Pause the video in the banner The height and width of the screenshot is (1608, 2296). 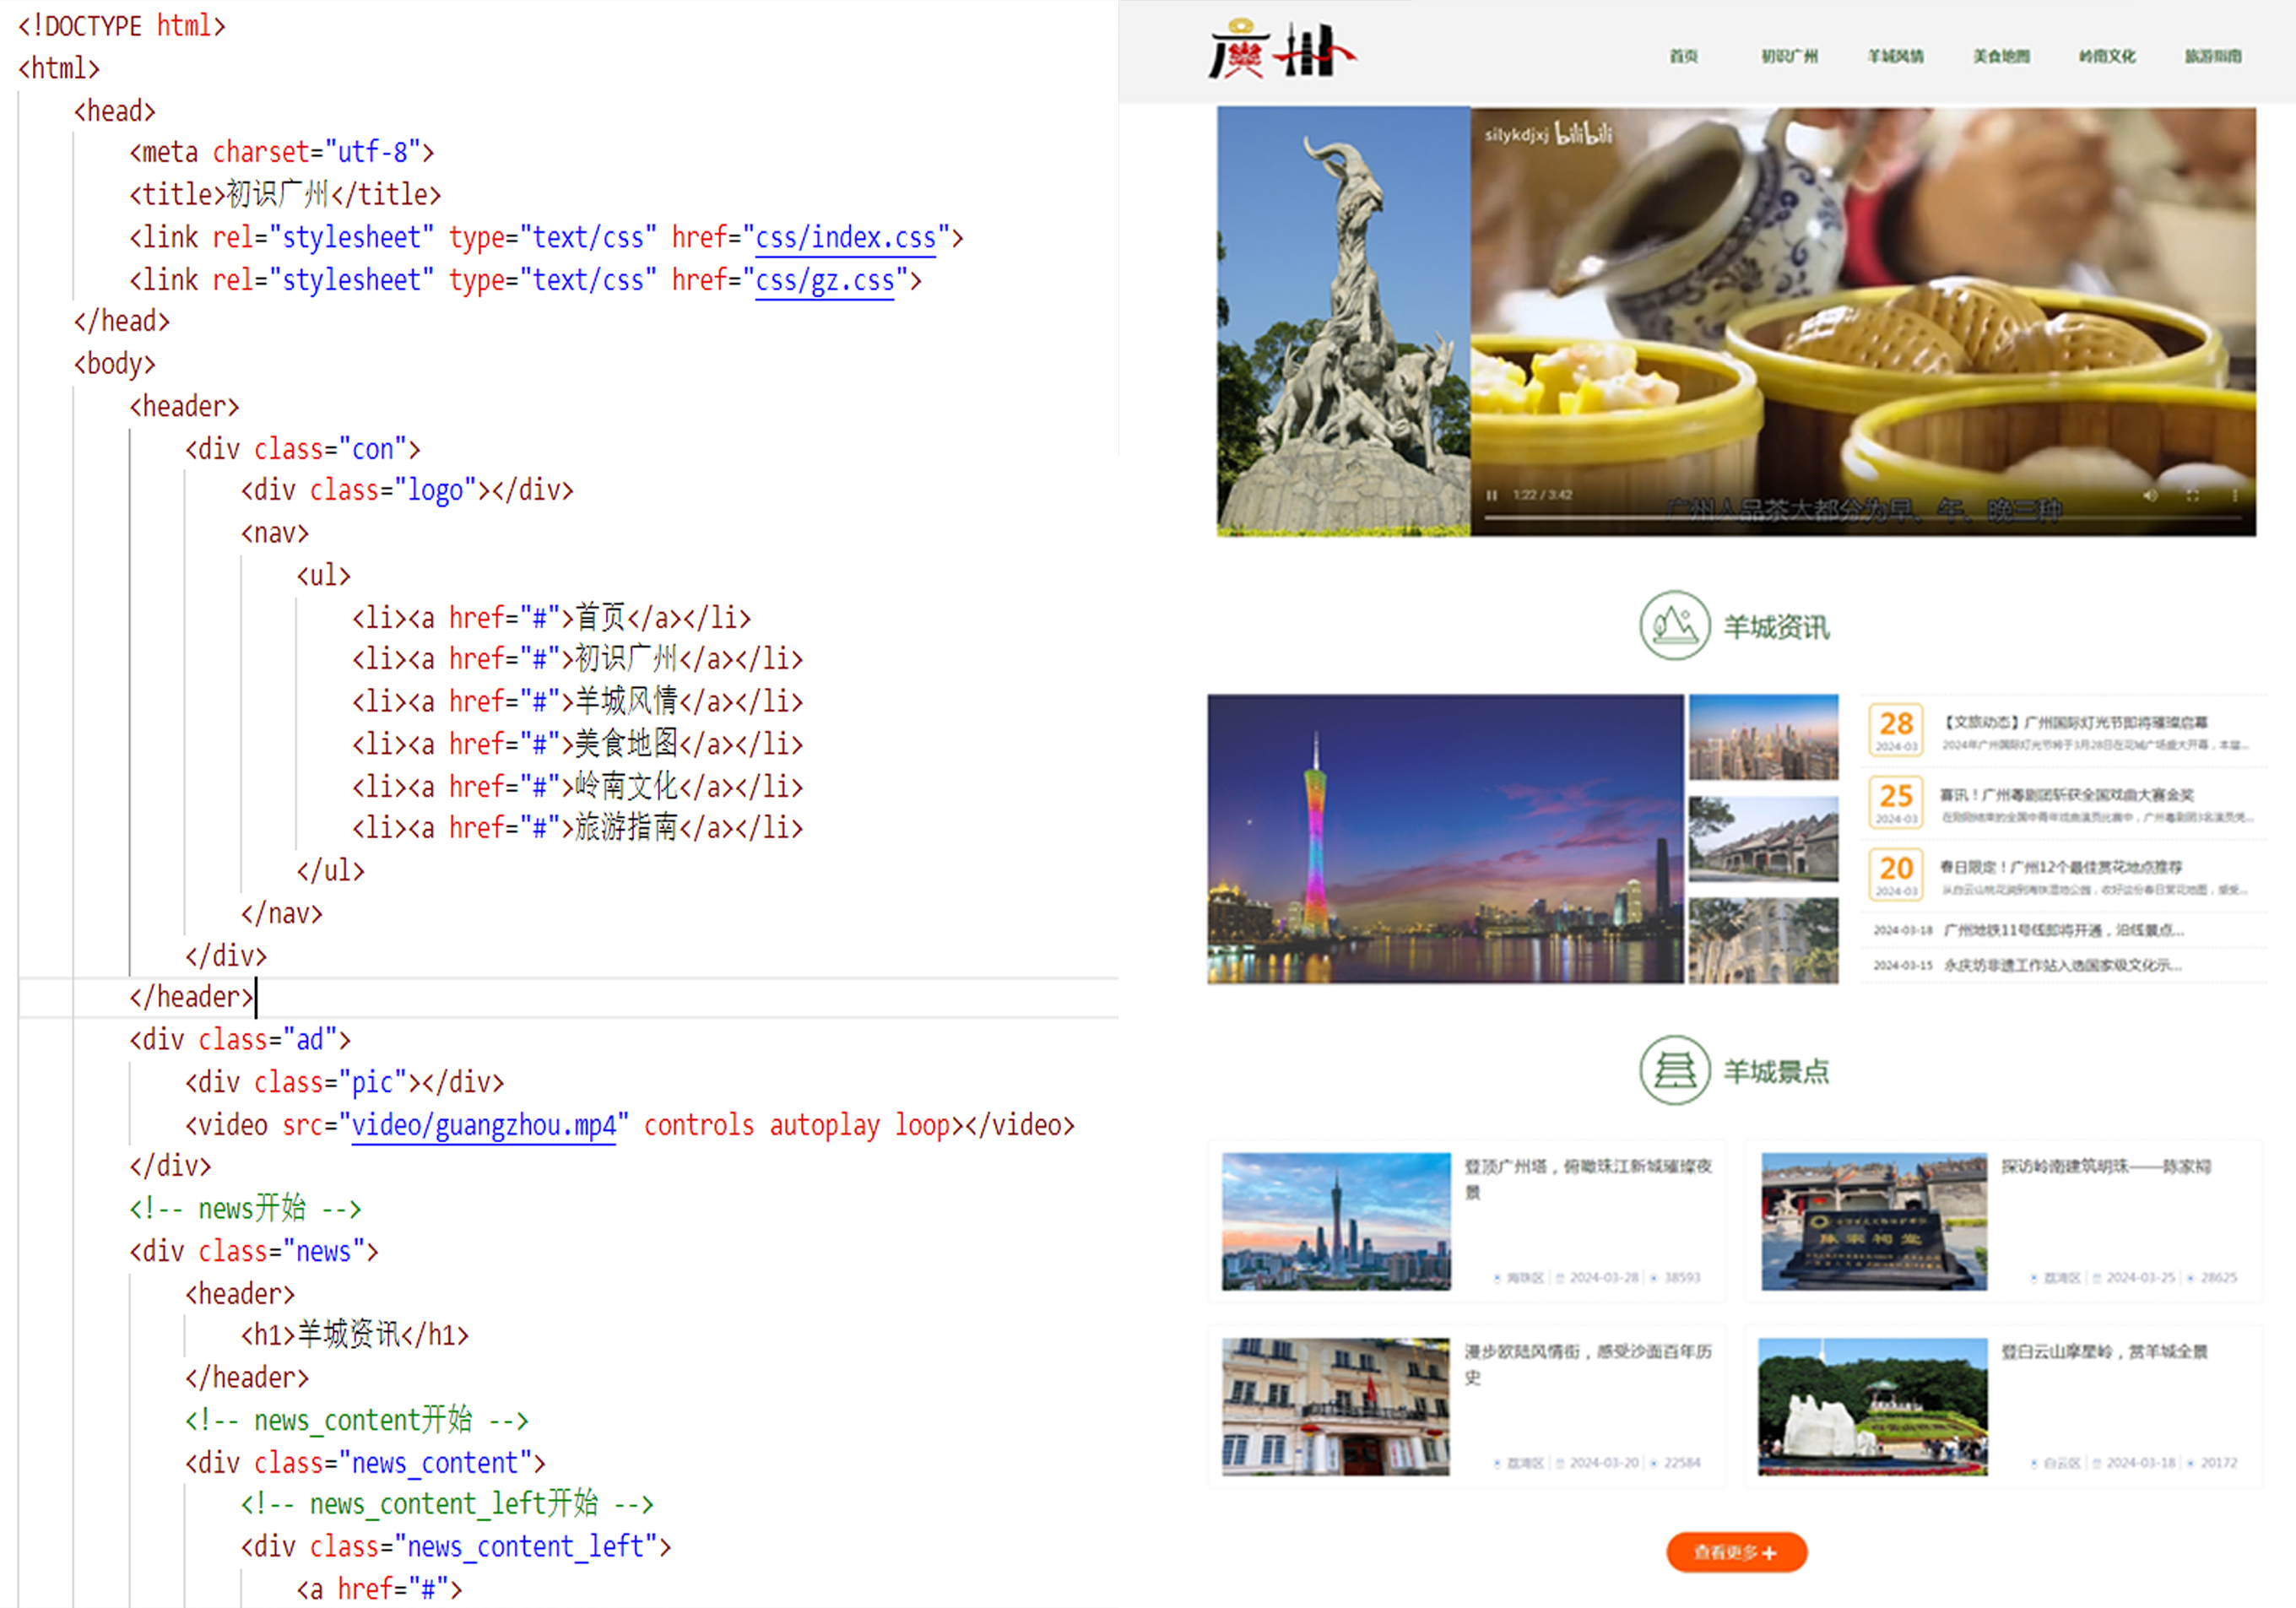point(1491,495)
